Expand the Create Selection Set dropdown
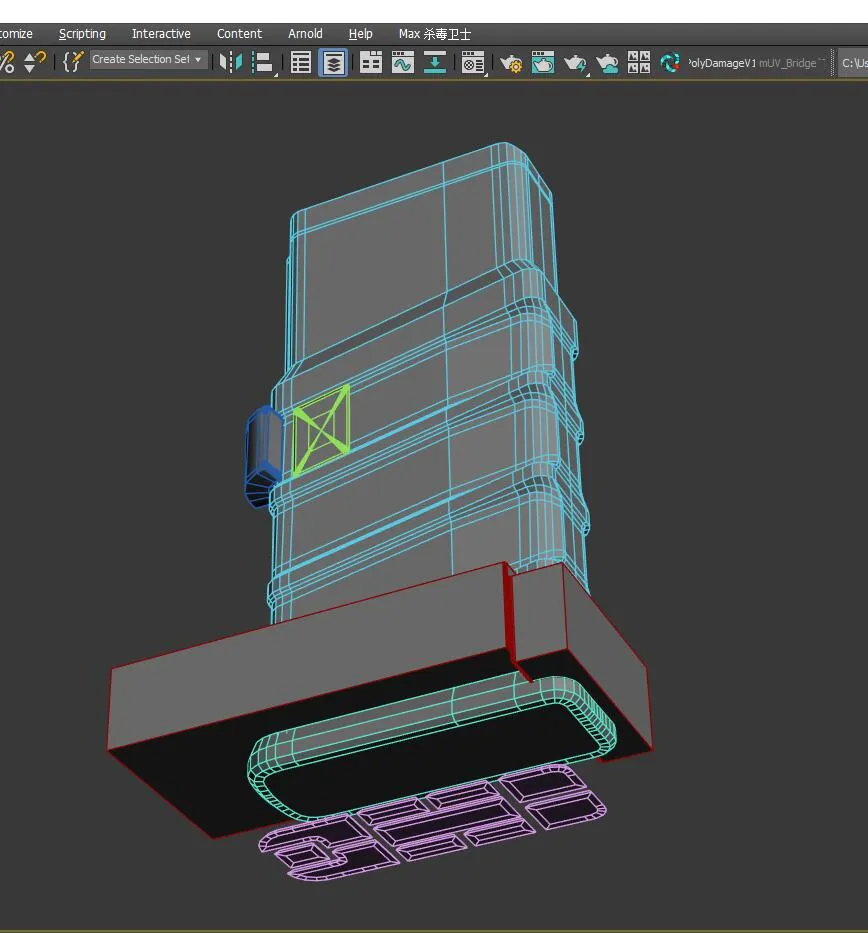868x933 pixels. click(198, 60)
